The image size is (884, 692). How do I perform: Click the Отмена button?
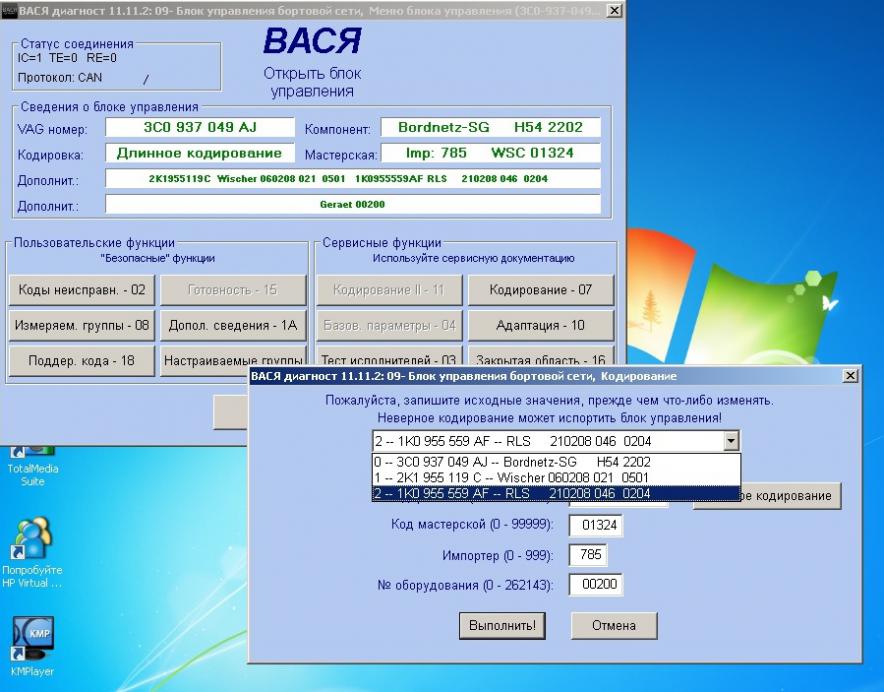(614, 625)
